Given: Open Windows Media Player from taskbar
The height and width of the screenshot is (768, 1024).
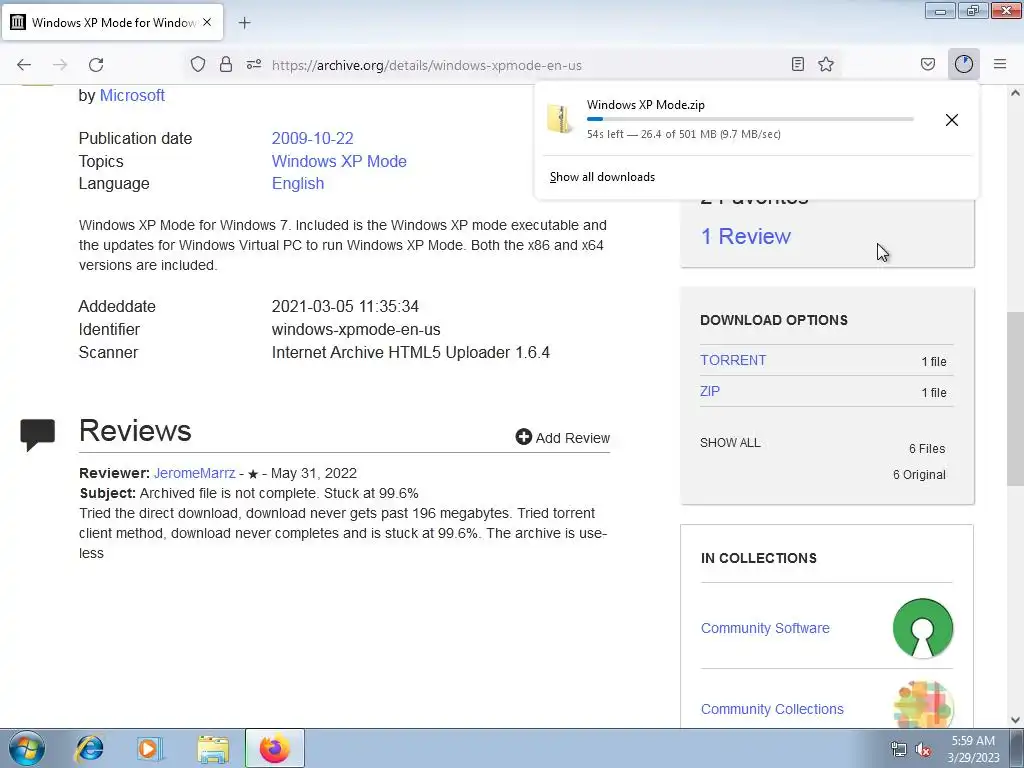Looking at the screenshot, I should tap(150, 748).
